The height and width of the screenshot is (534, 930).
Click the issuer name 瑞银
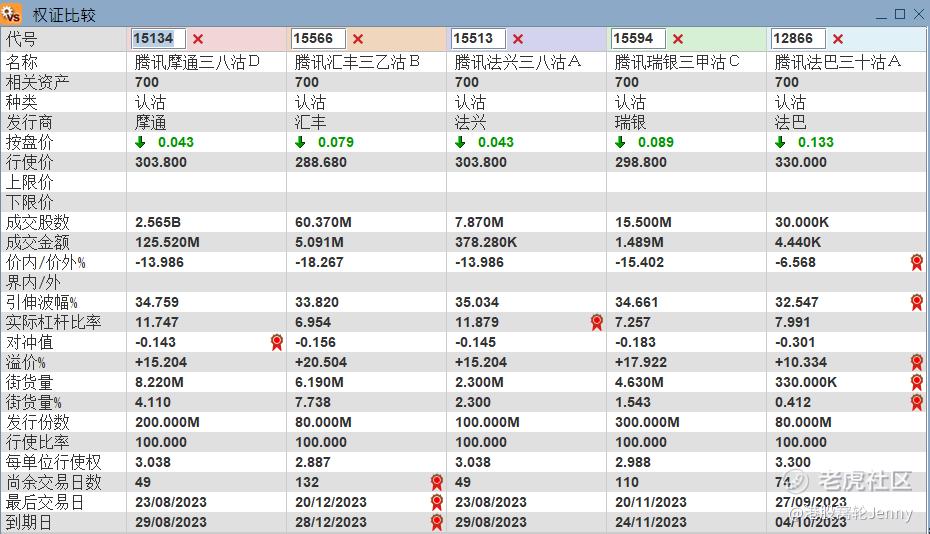tap(630, 122)
